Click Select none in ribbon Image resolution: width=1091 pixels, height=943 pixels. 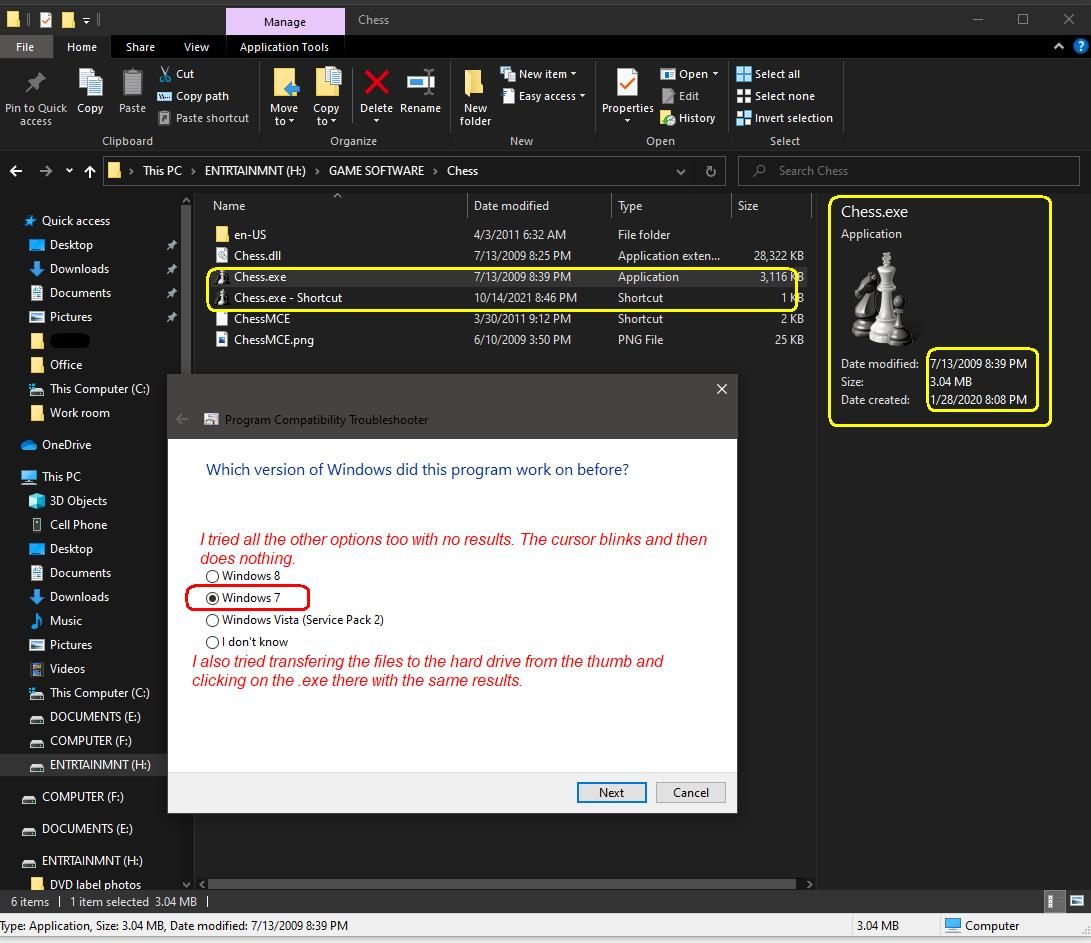[775, 96]
